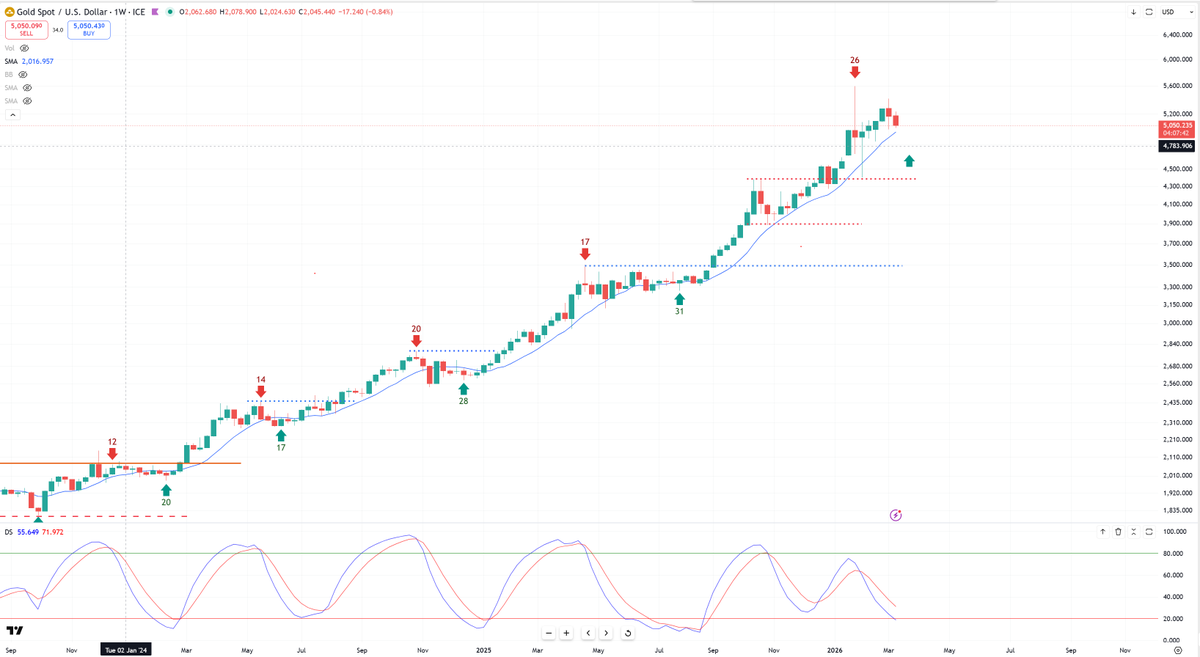The height and width of the screenshot is (657, 1200).
Task: Show the hidden Vol indicator
Action: pos(25,48)
